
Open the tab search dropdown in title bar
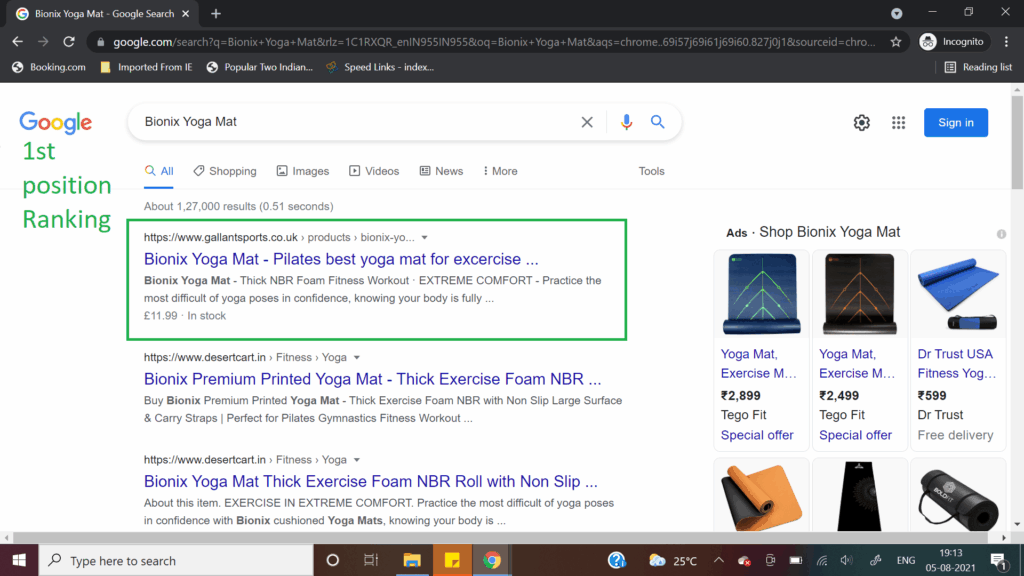[897, 14]
